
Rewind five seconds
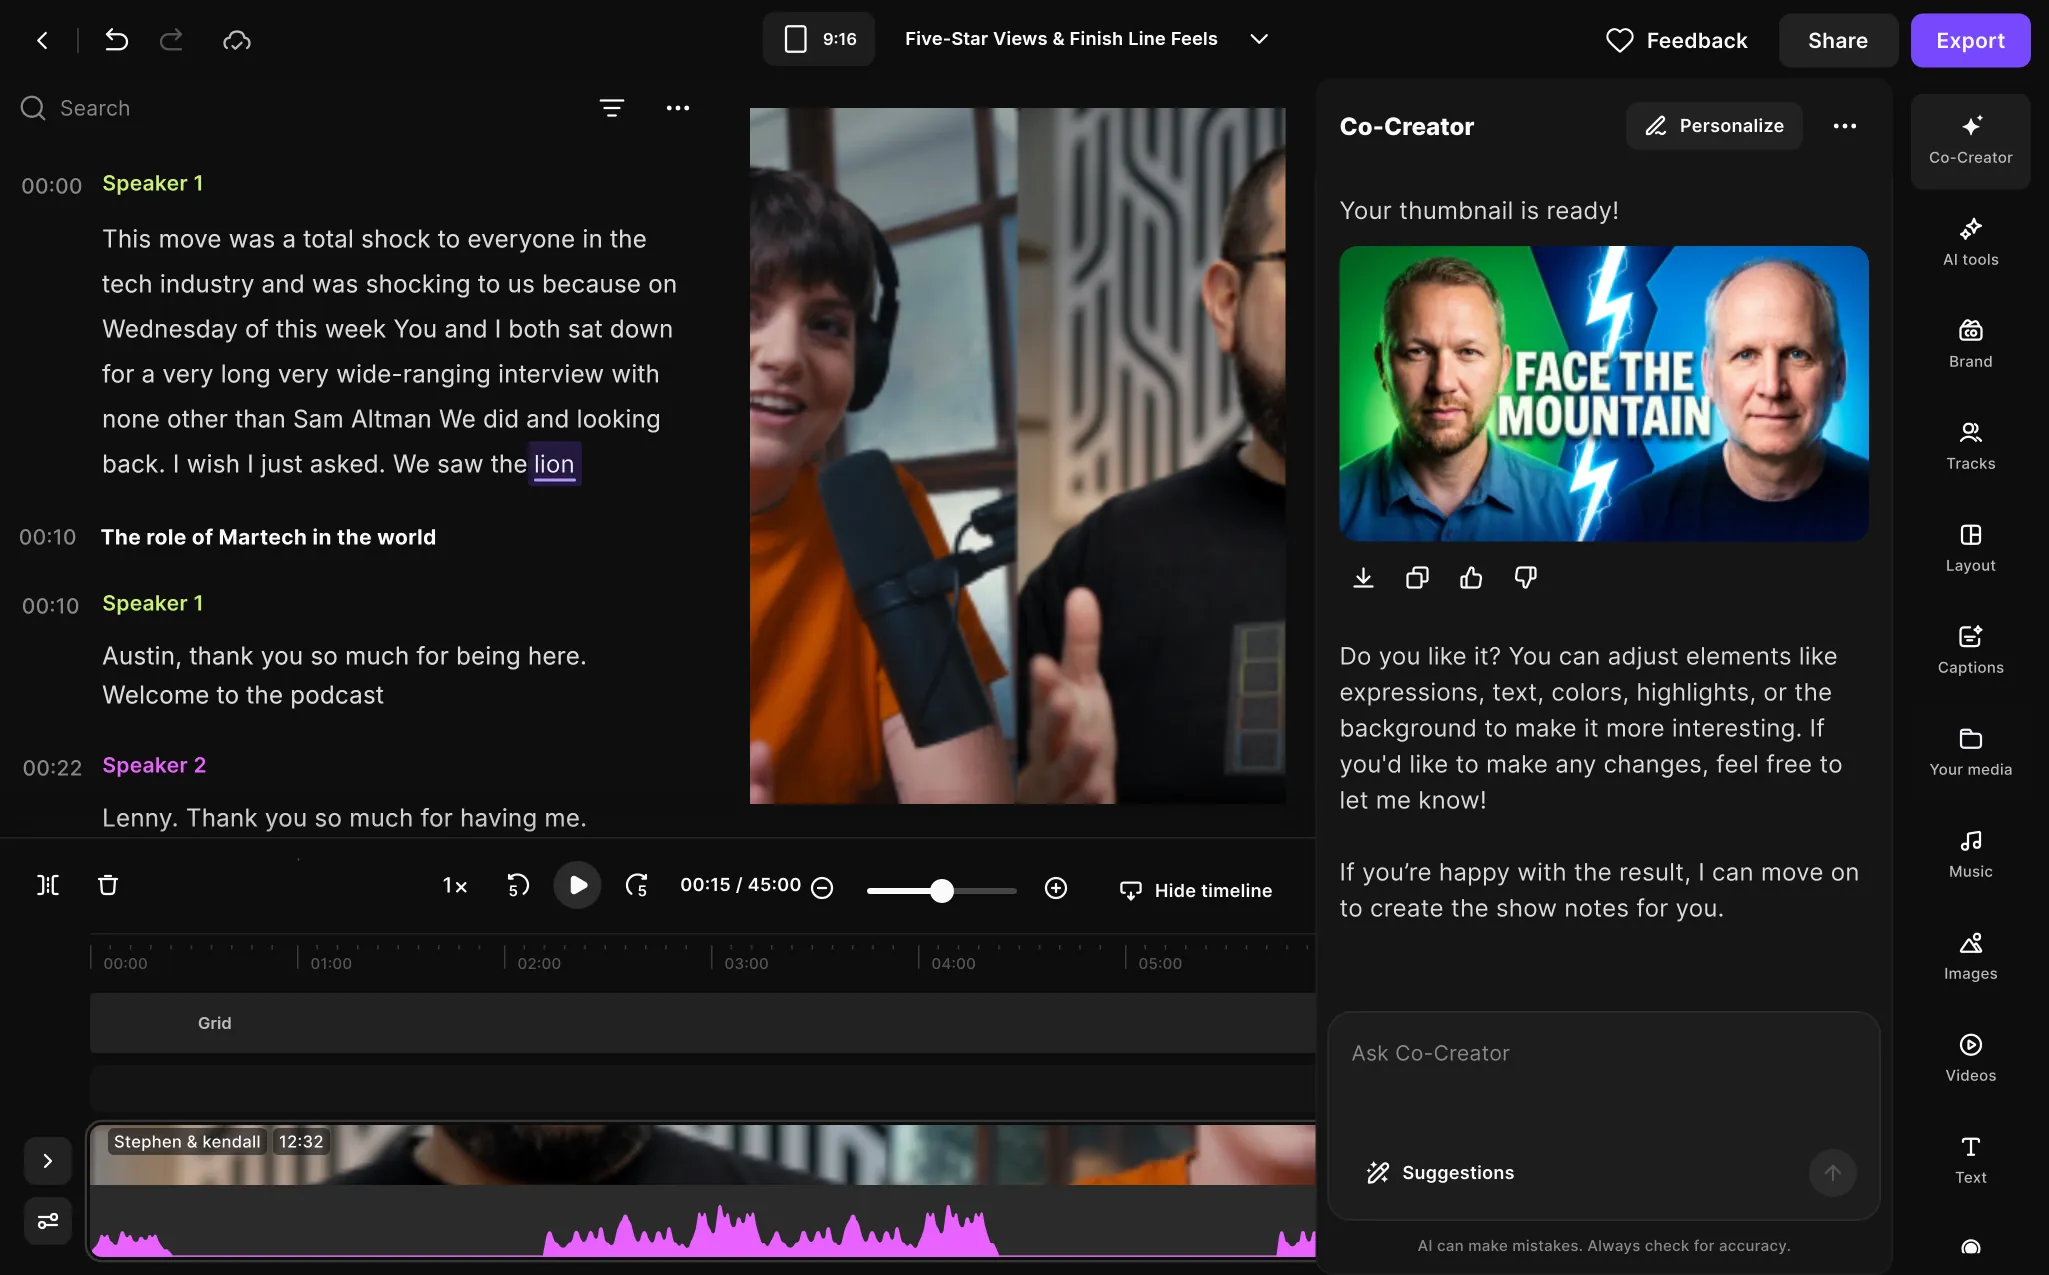(518, 885)
